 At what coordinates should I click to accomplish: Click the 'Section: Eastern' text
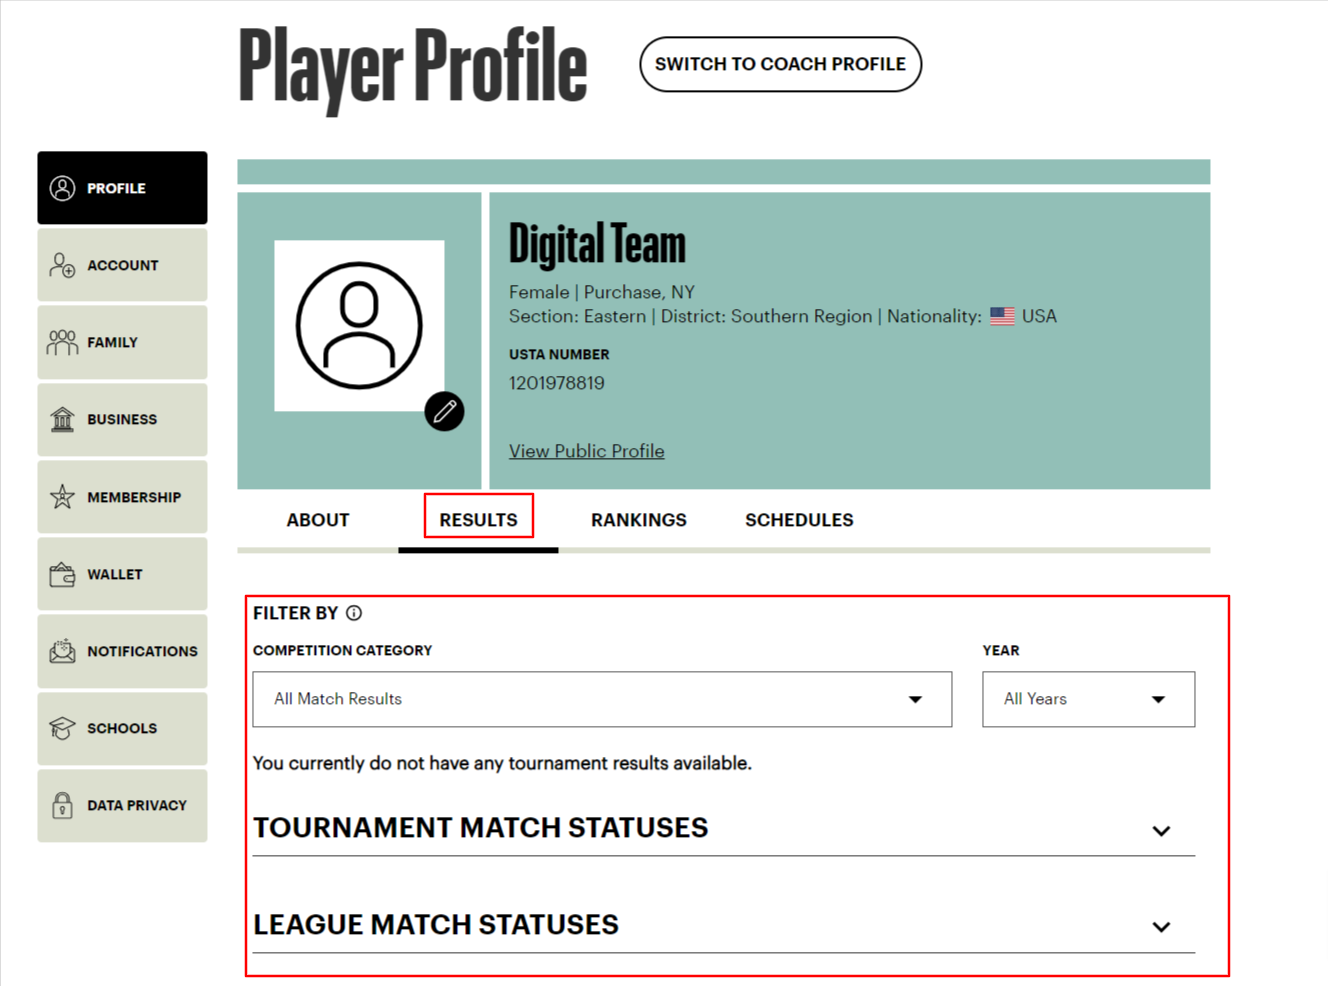(x=577, y=316)
